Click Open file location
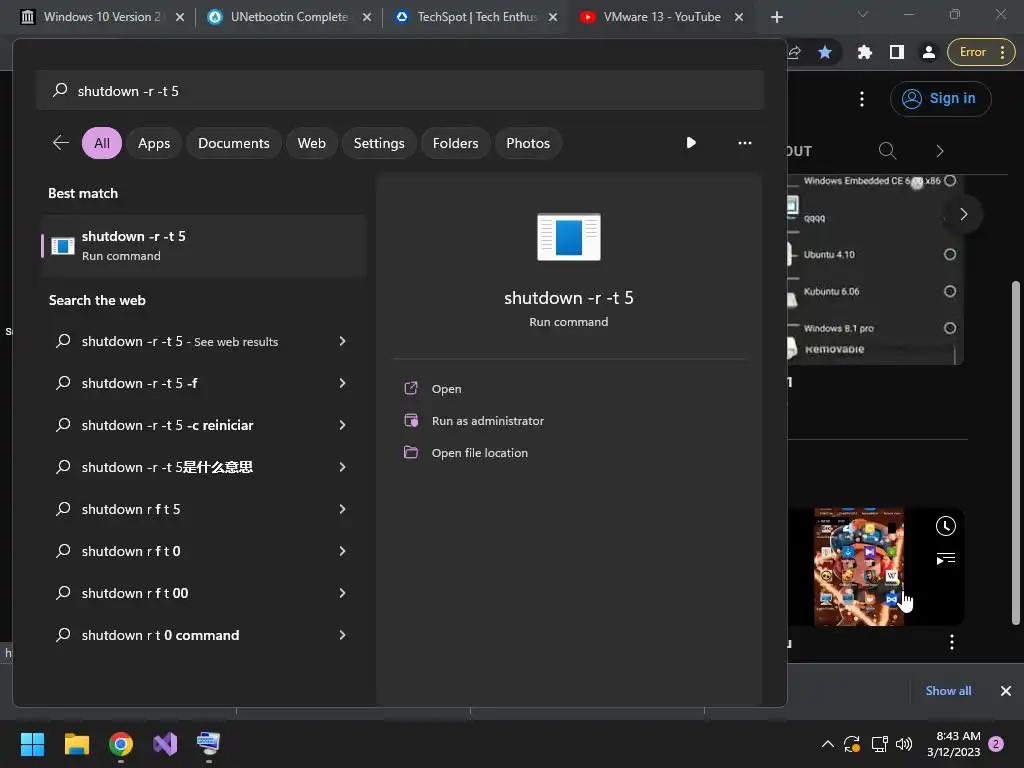The image size is (1024, 768). [479, 453]
